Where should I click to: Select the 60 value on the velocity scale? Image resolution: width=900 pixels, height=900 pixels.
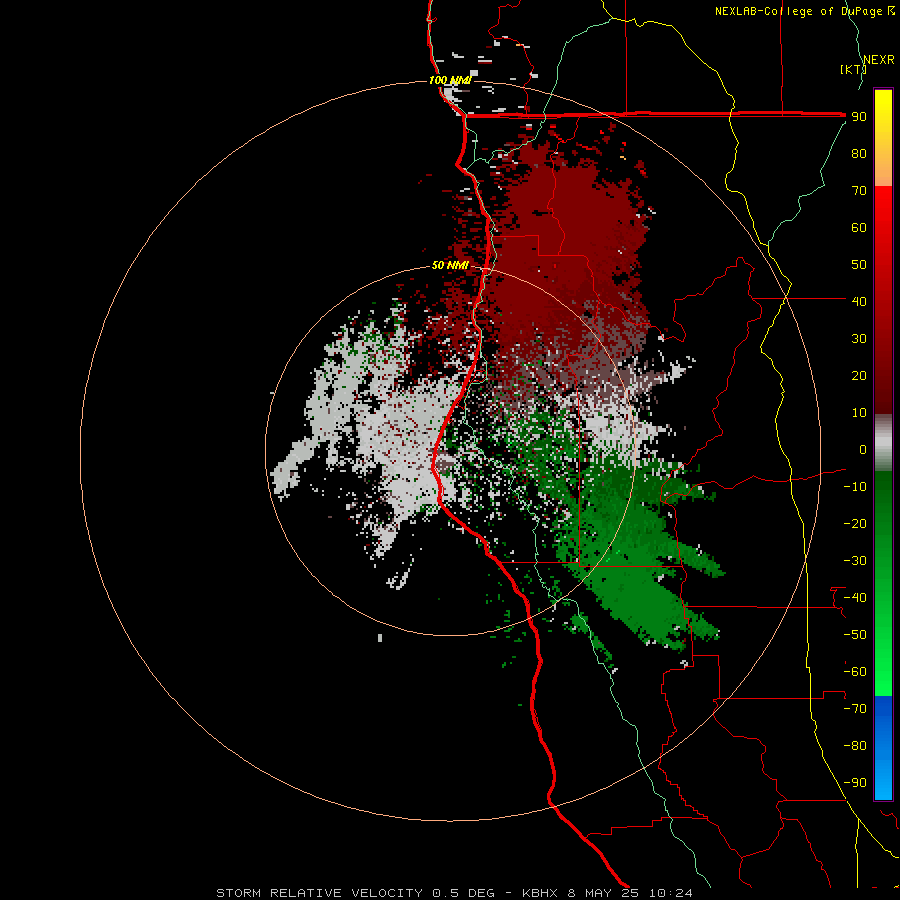pos(859,227)
